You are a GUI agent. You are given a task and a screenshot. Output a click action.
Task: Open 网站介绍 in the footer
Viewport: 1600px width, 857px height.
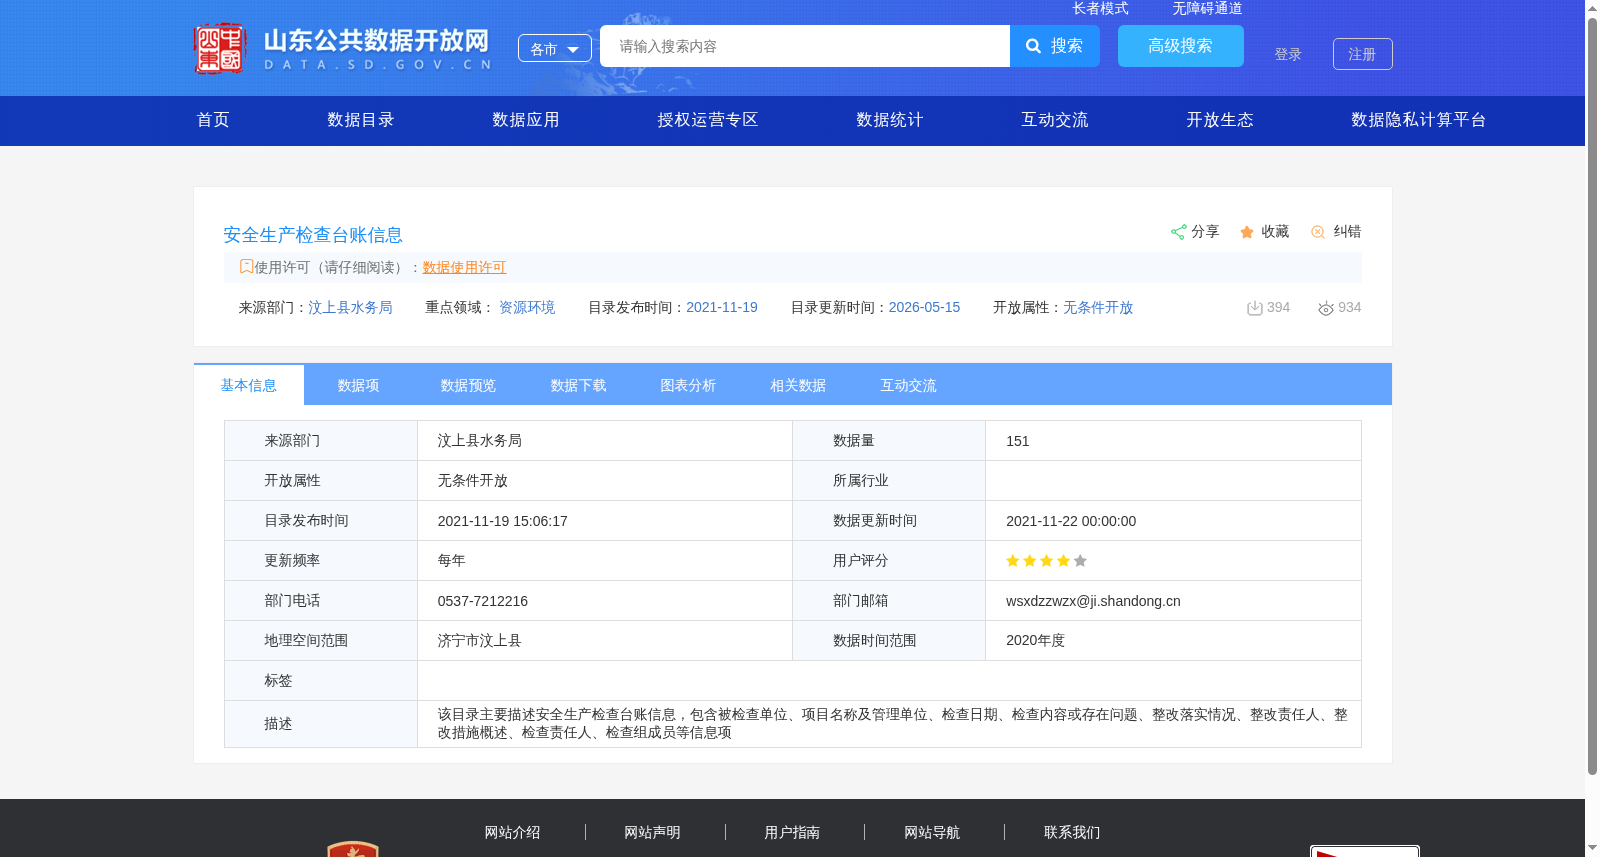(x=513, y=832)
